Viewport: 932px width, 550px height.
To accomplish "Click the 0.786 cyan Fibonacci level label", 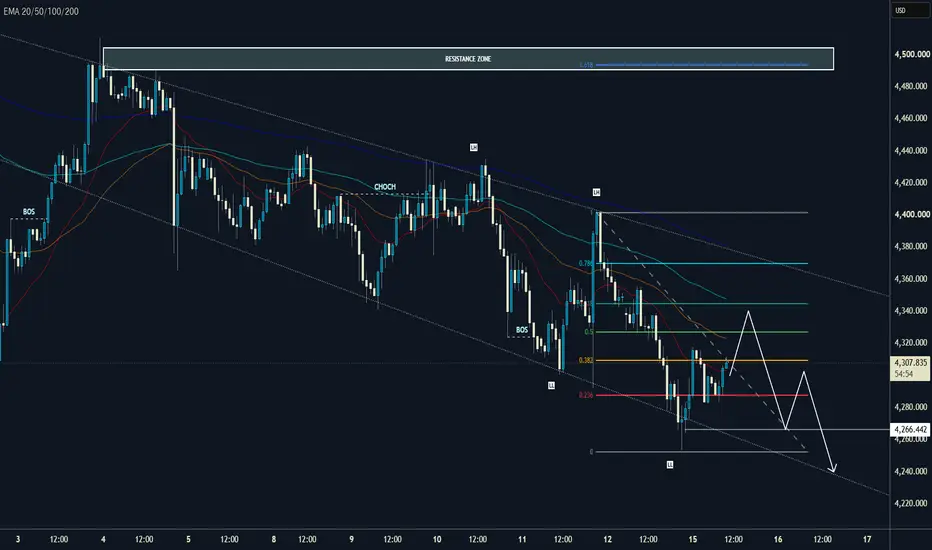I will pyautogui.click(x=585, y=263).
